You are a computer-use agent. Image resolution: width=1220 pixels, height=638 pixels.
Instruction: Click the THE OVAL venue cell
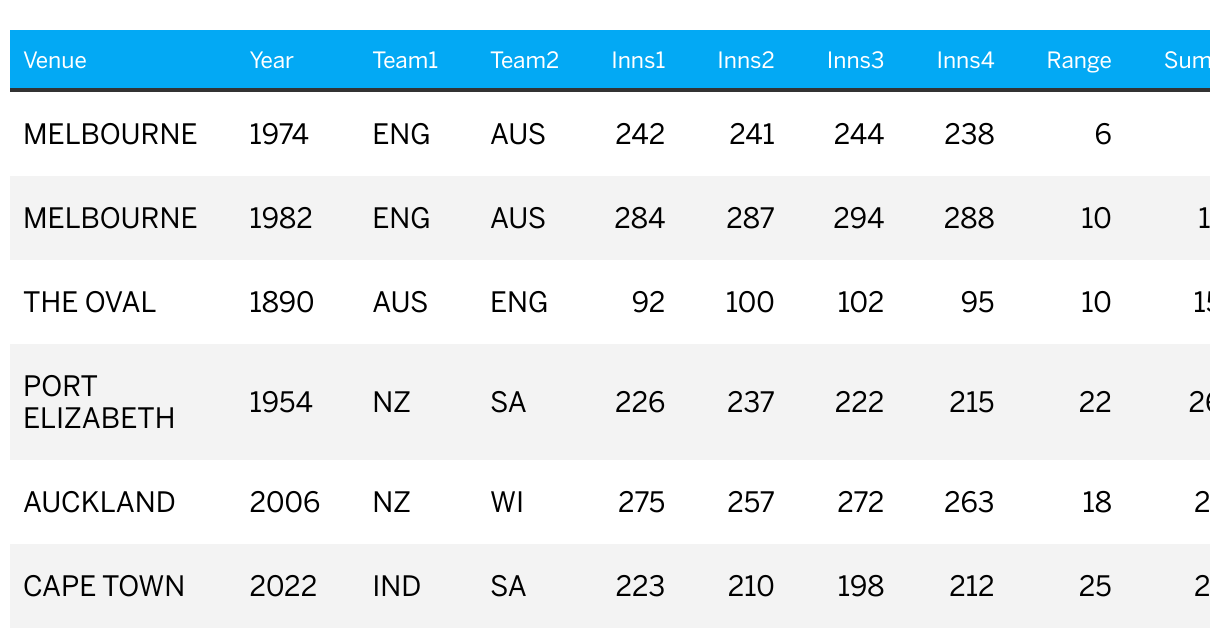(x=90, y=302)
